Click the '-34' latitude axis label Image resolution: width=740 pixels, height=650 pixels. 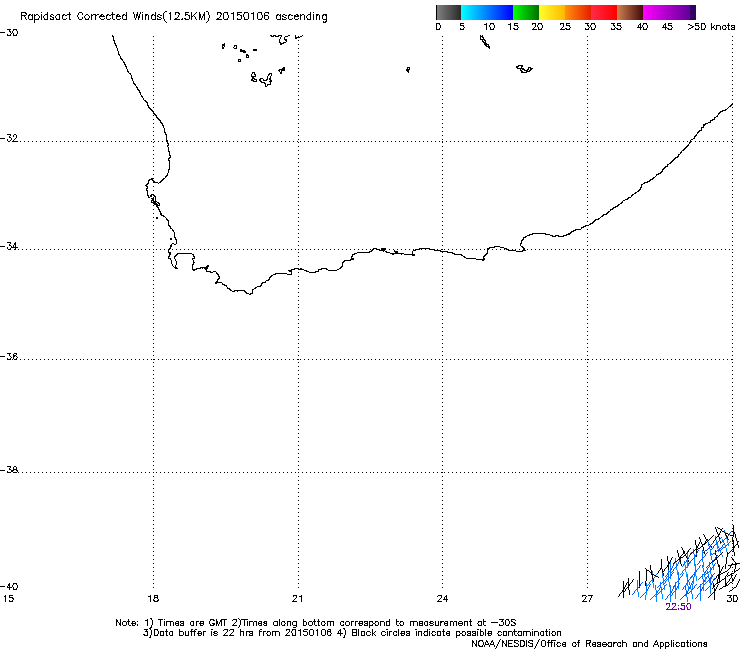[9, 246]
